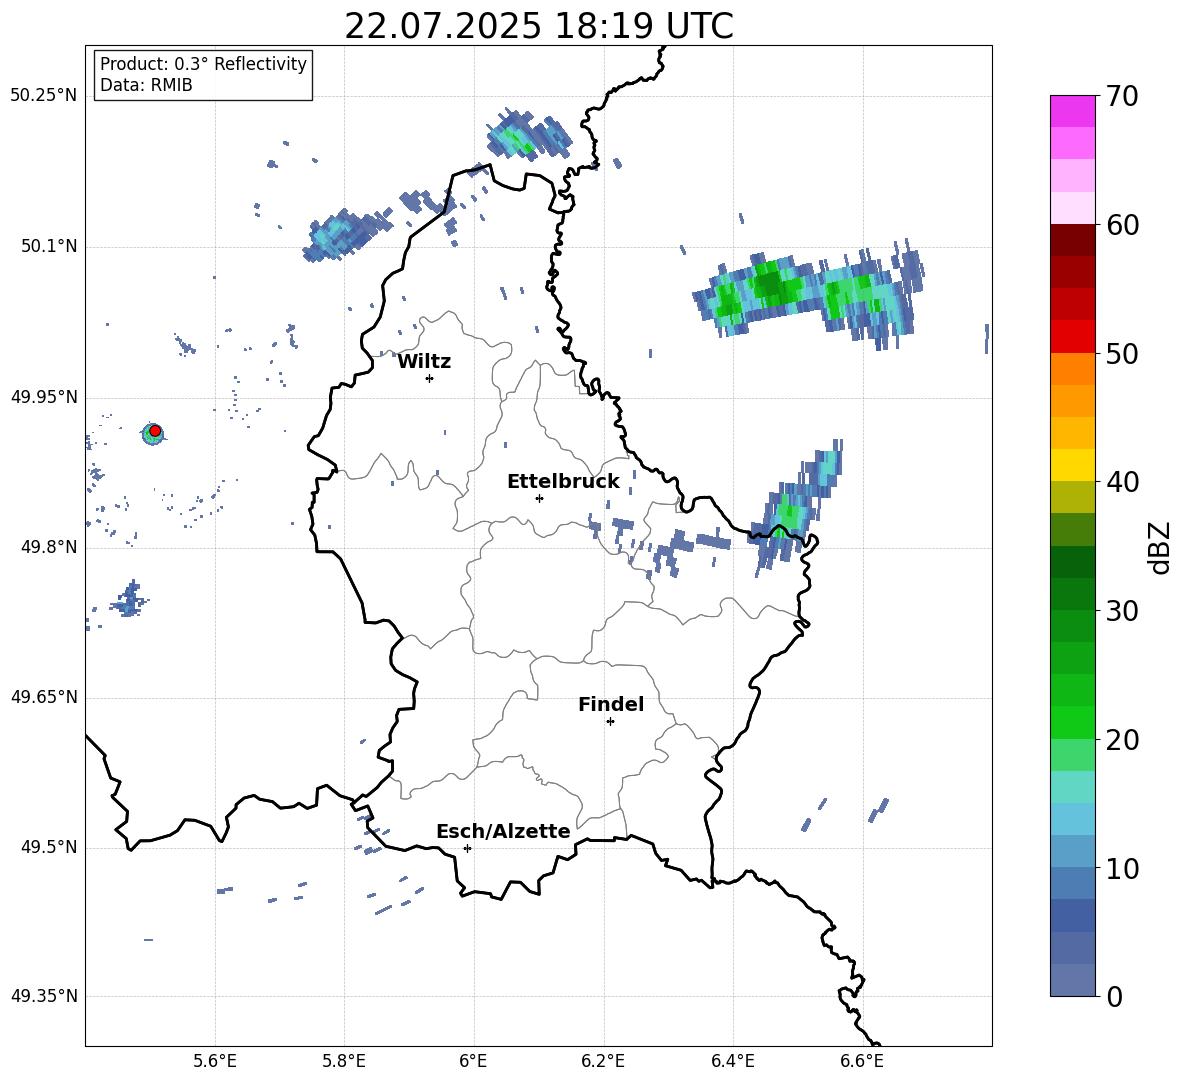Click the colorbar value 60
Screen dimensions: 1184x1081
point(1122,225)
